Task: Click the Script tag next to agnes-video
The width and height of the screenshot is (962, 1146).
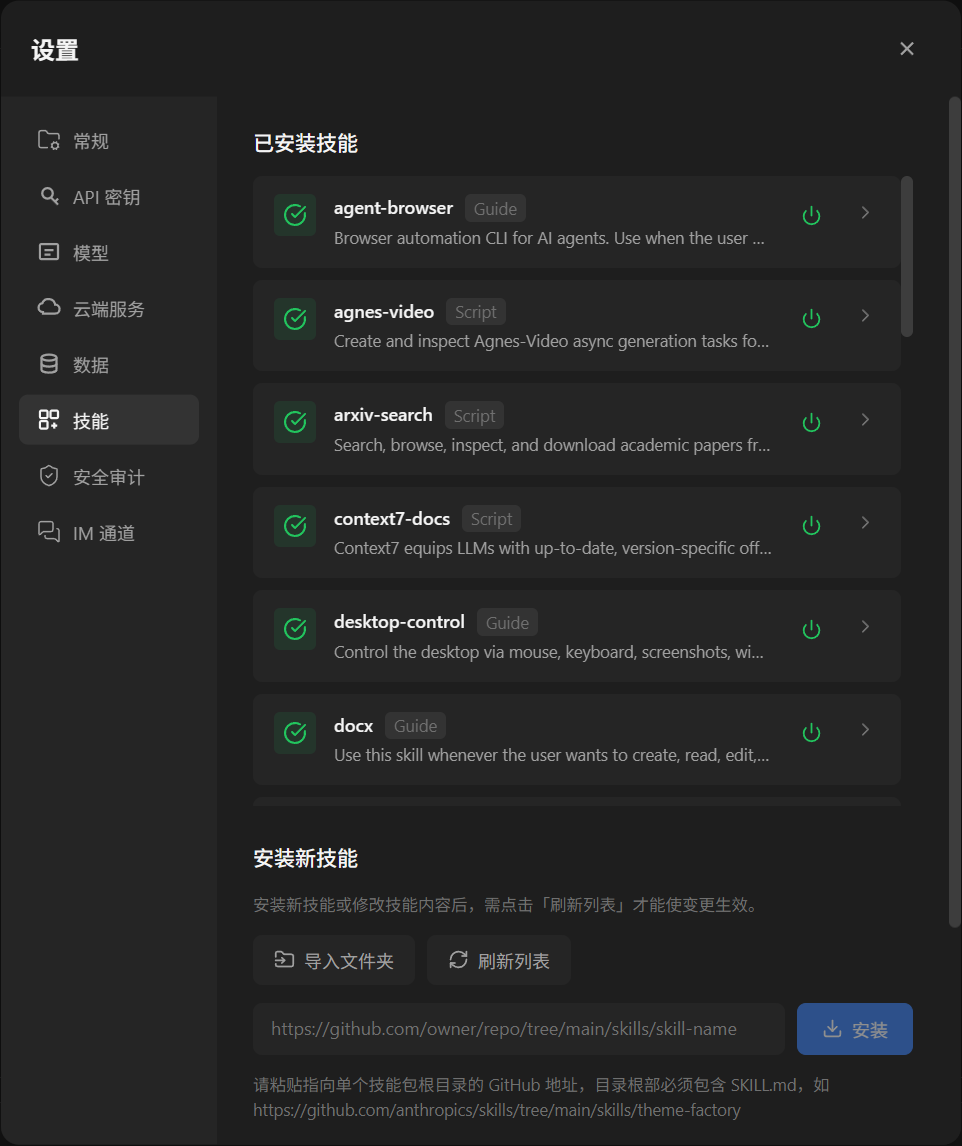Action: point(476,312)
